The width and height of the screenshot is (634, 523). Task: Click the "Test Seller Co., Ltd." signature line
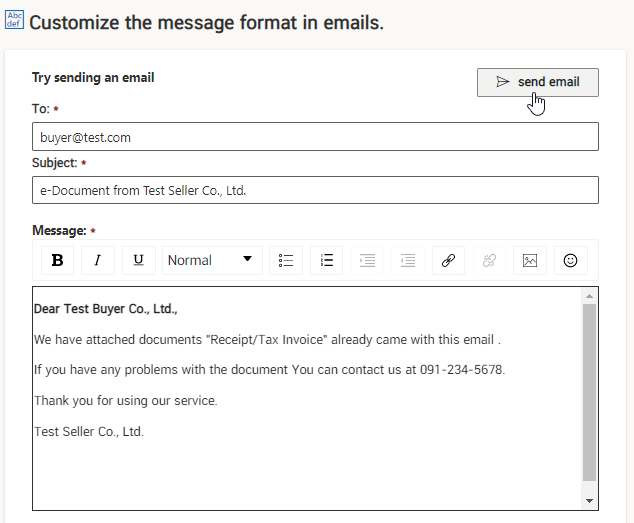coord(89,432)
